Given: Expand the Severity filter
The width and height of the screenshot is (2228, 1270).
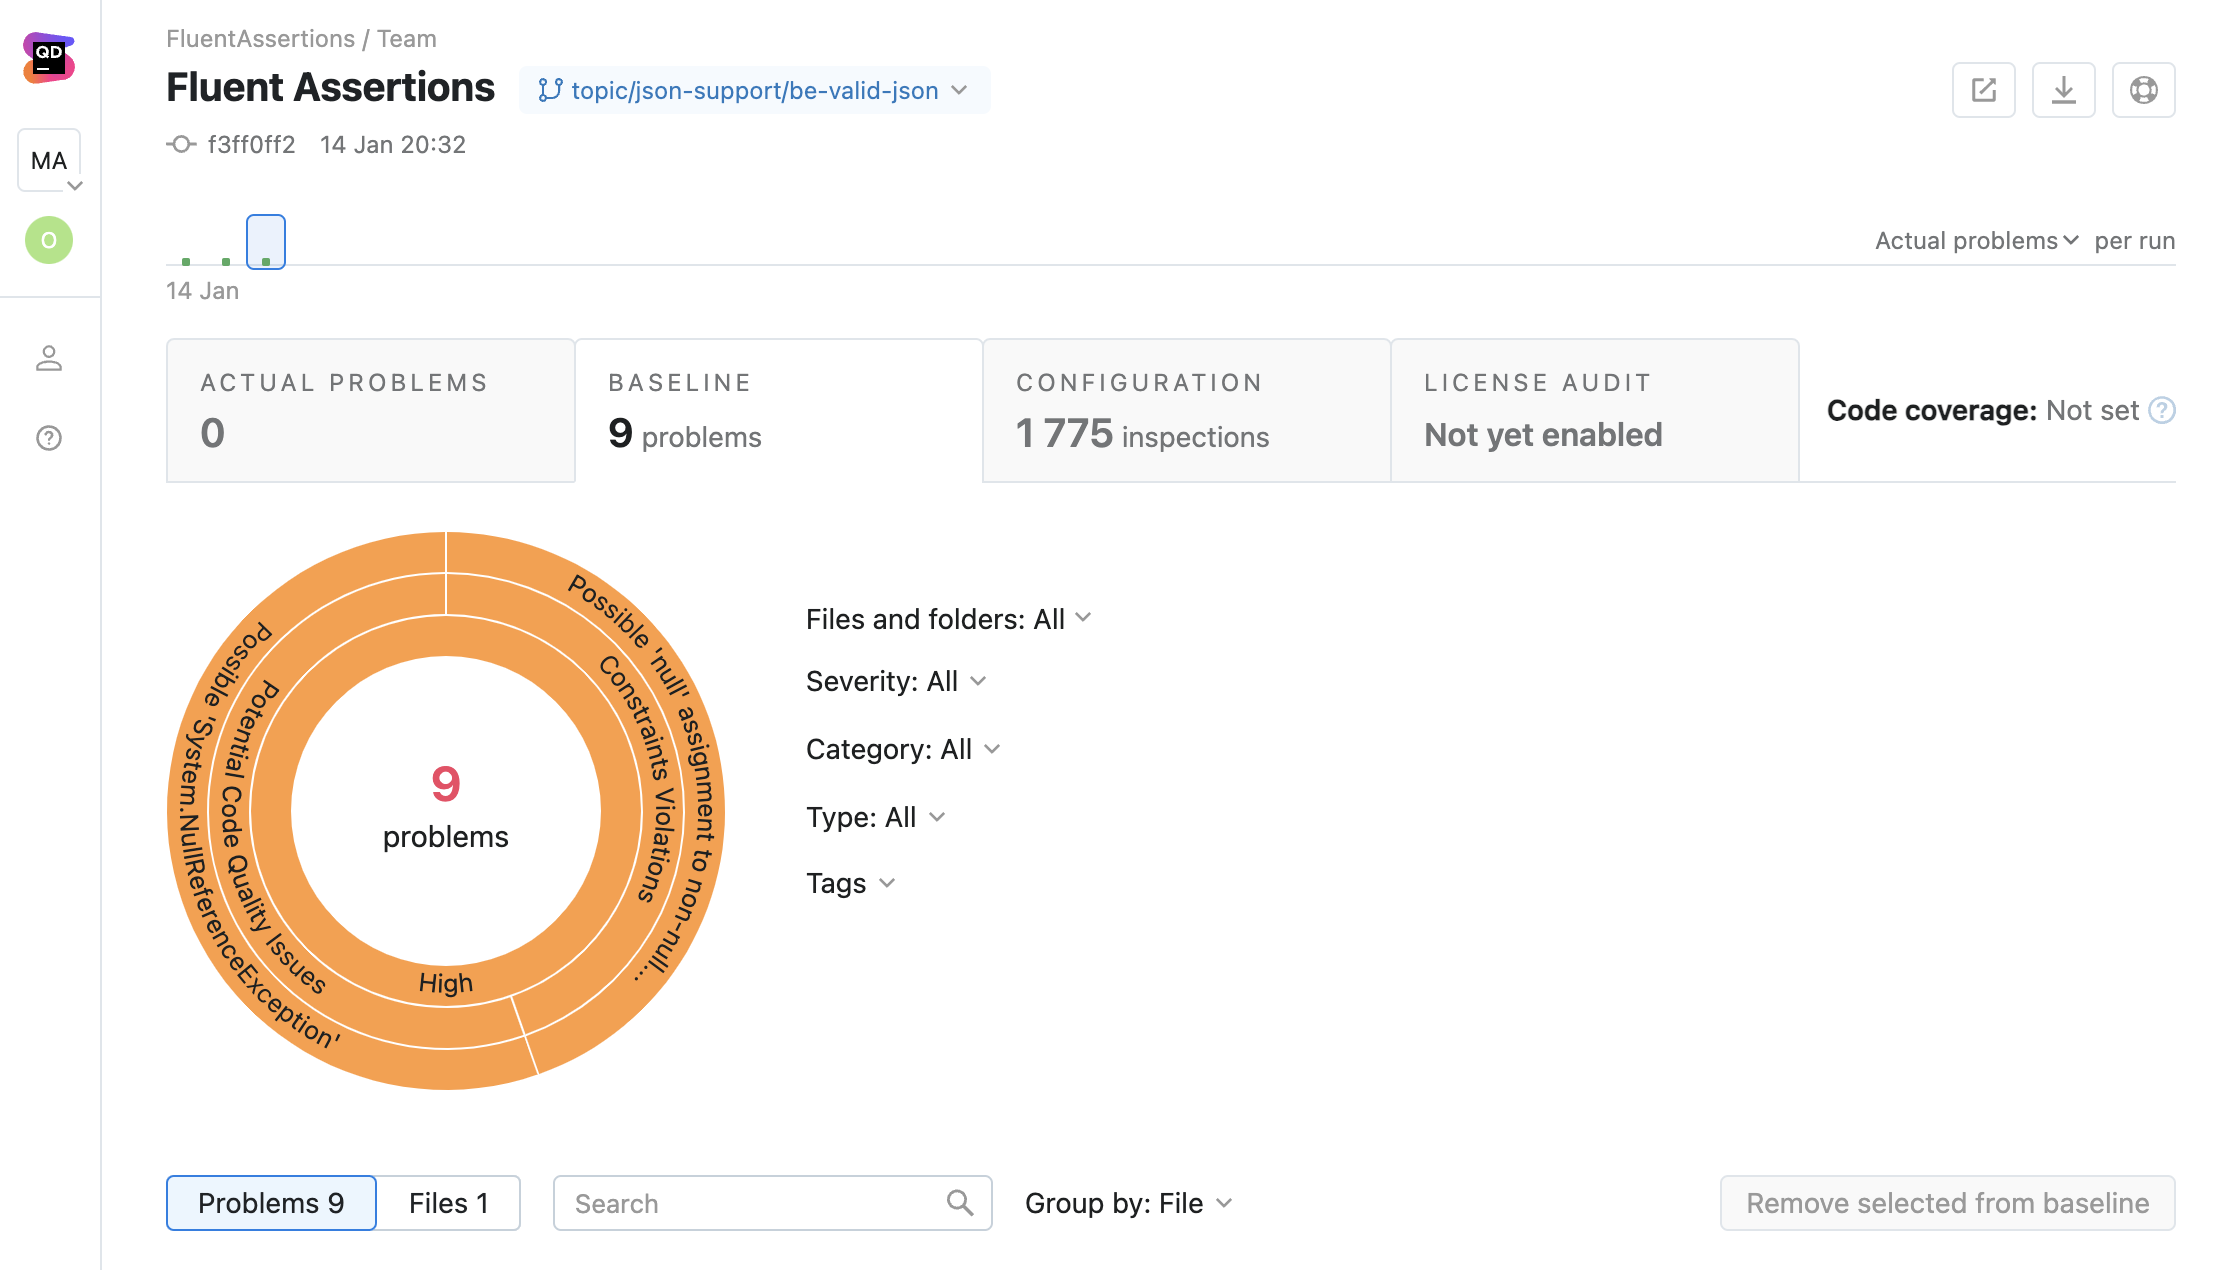Looking at the screenshot, I should tap(896, 681).
